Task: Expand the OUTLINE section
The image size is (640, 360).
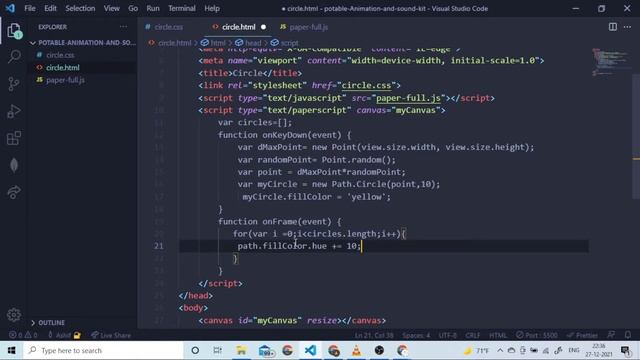Action: pyautogui.click(x=83, y=322)
